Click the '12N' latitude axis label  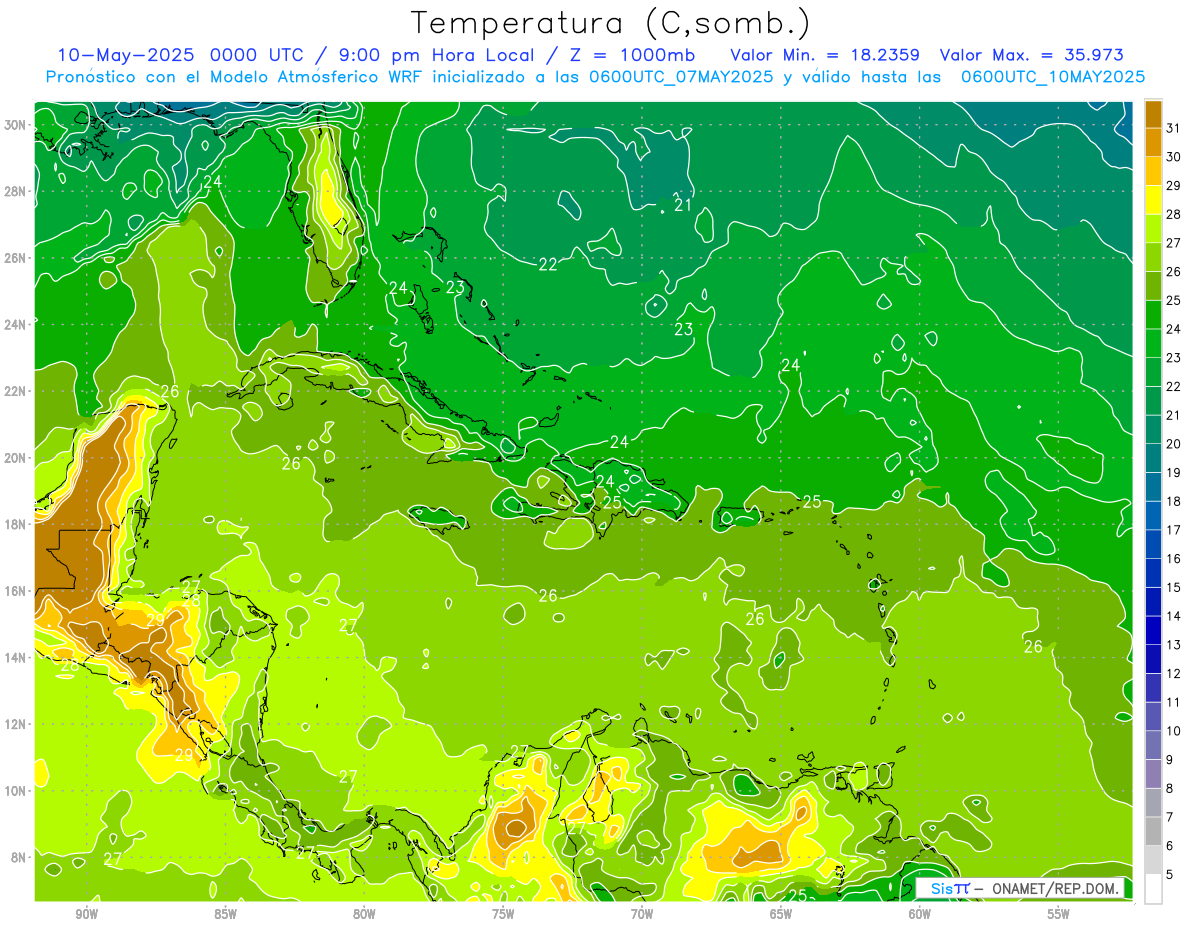pos(16,724)
